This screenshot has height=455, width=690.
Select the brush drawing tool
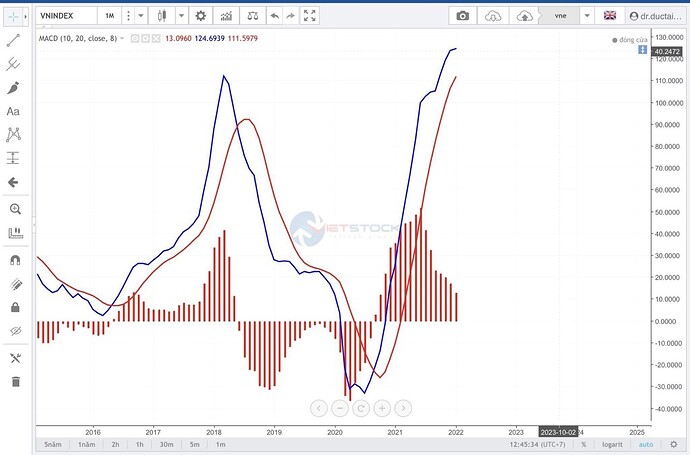point(14,88)
